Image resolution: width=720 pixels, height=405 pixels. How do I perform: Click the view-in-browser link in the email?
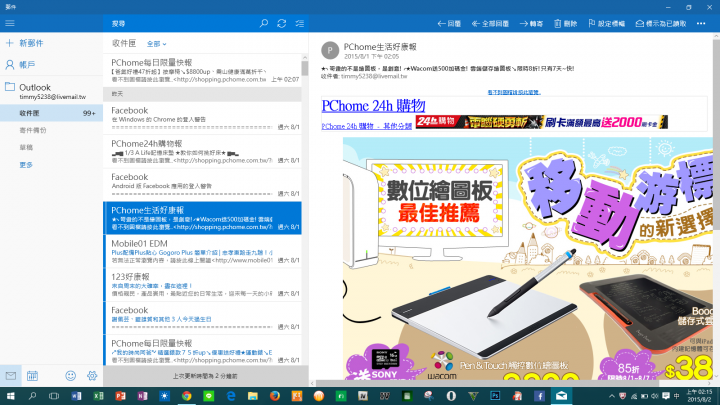514,92
